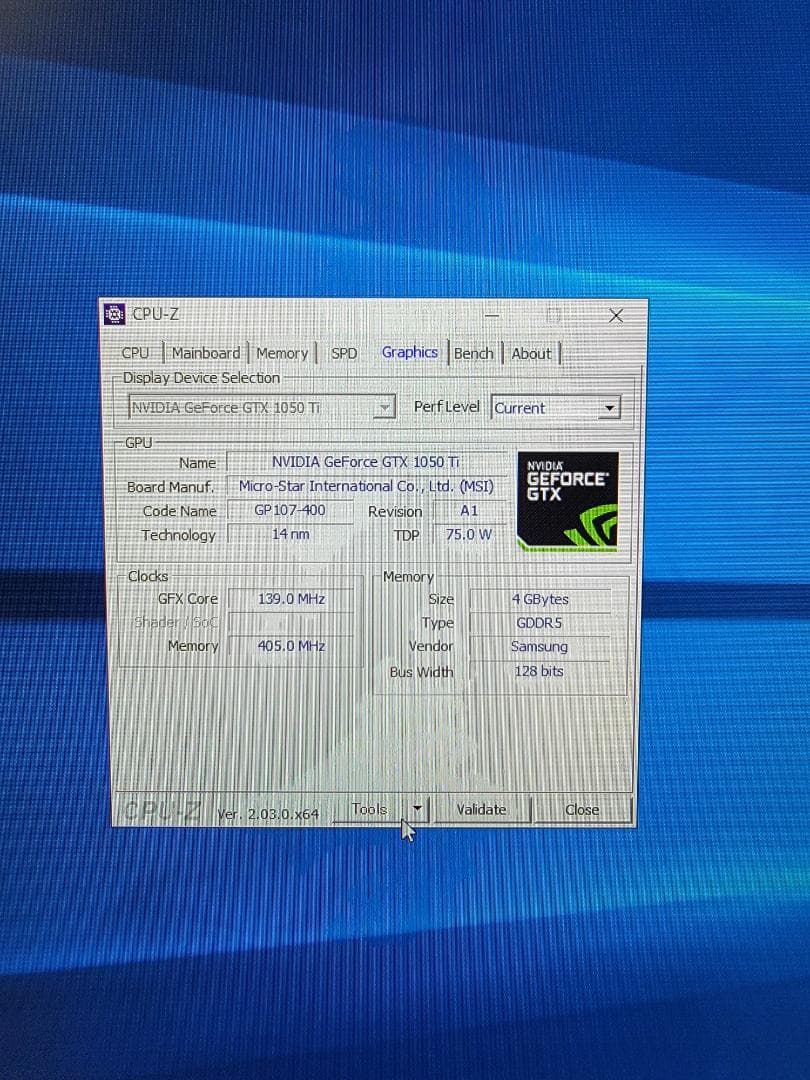Image resolution: width=810 pixels, height=1080 pixels.
Task: Expand the arrow next to the Tools button
Action: click(418, 809)
